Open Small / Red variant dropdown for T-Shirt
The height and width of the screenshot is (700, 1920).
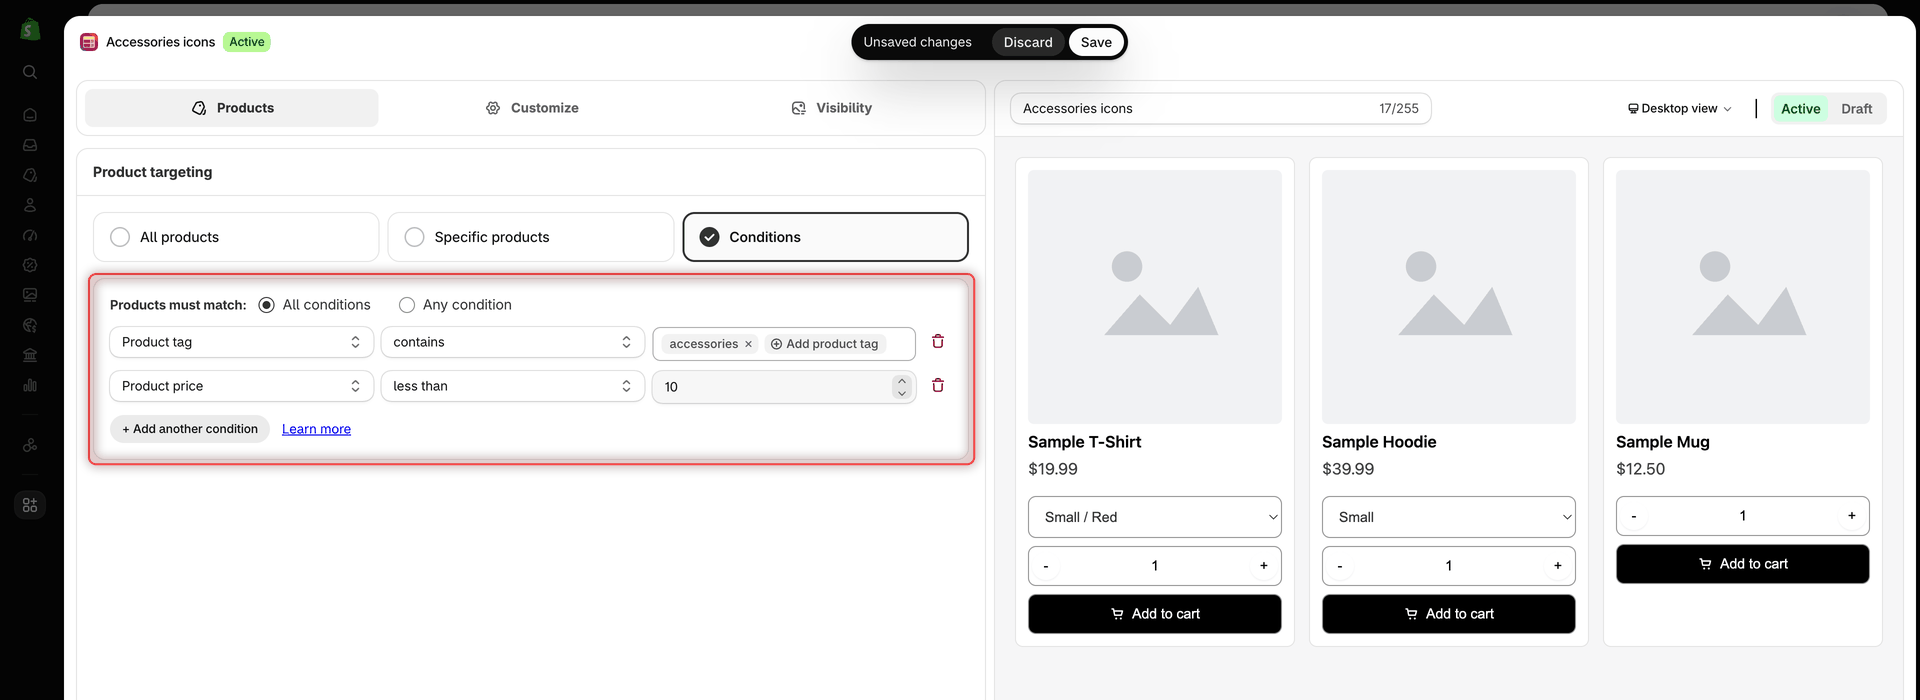click(1154, 517)
